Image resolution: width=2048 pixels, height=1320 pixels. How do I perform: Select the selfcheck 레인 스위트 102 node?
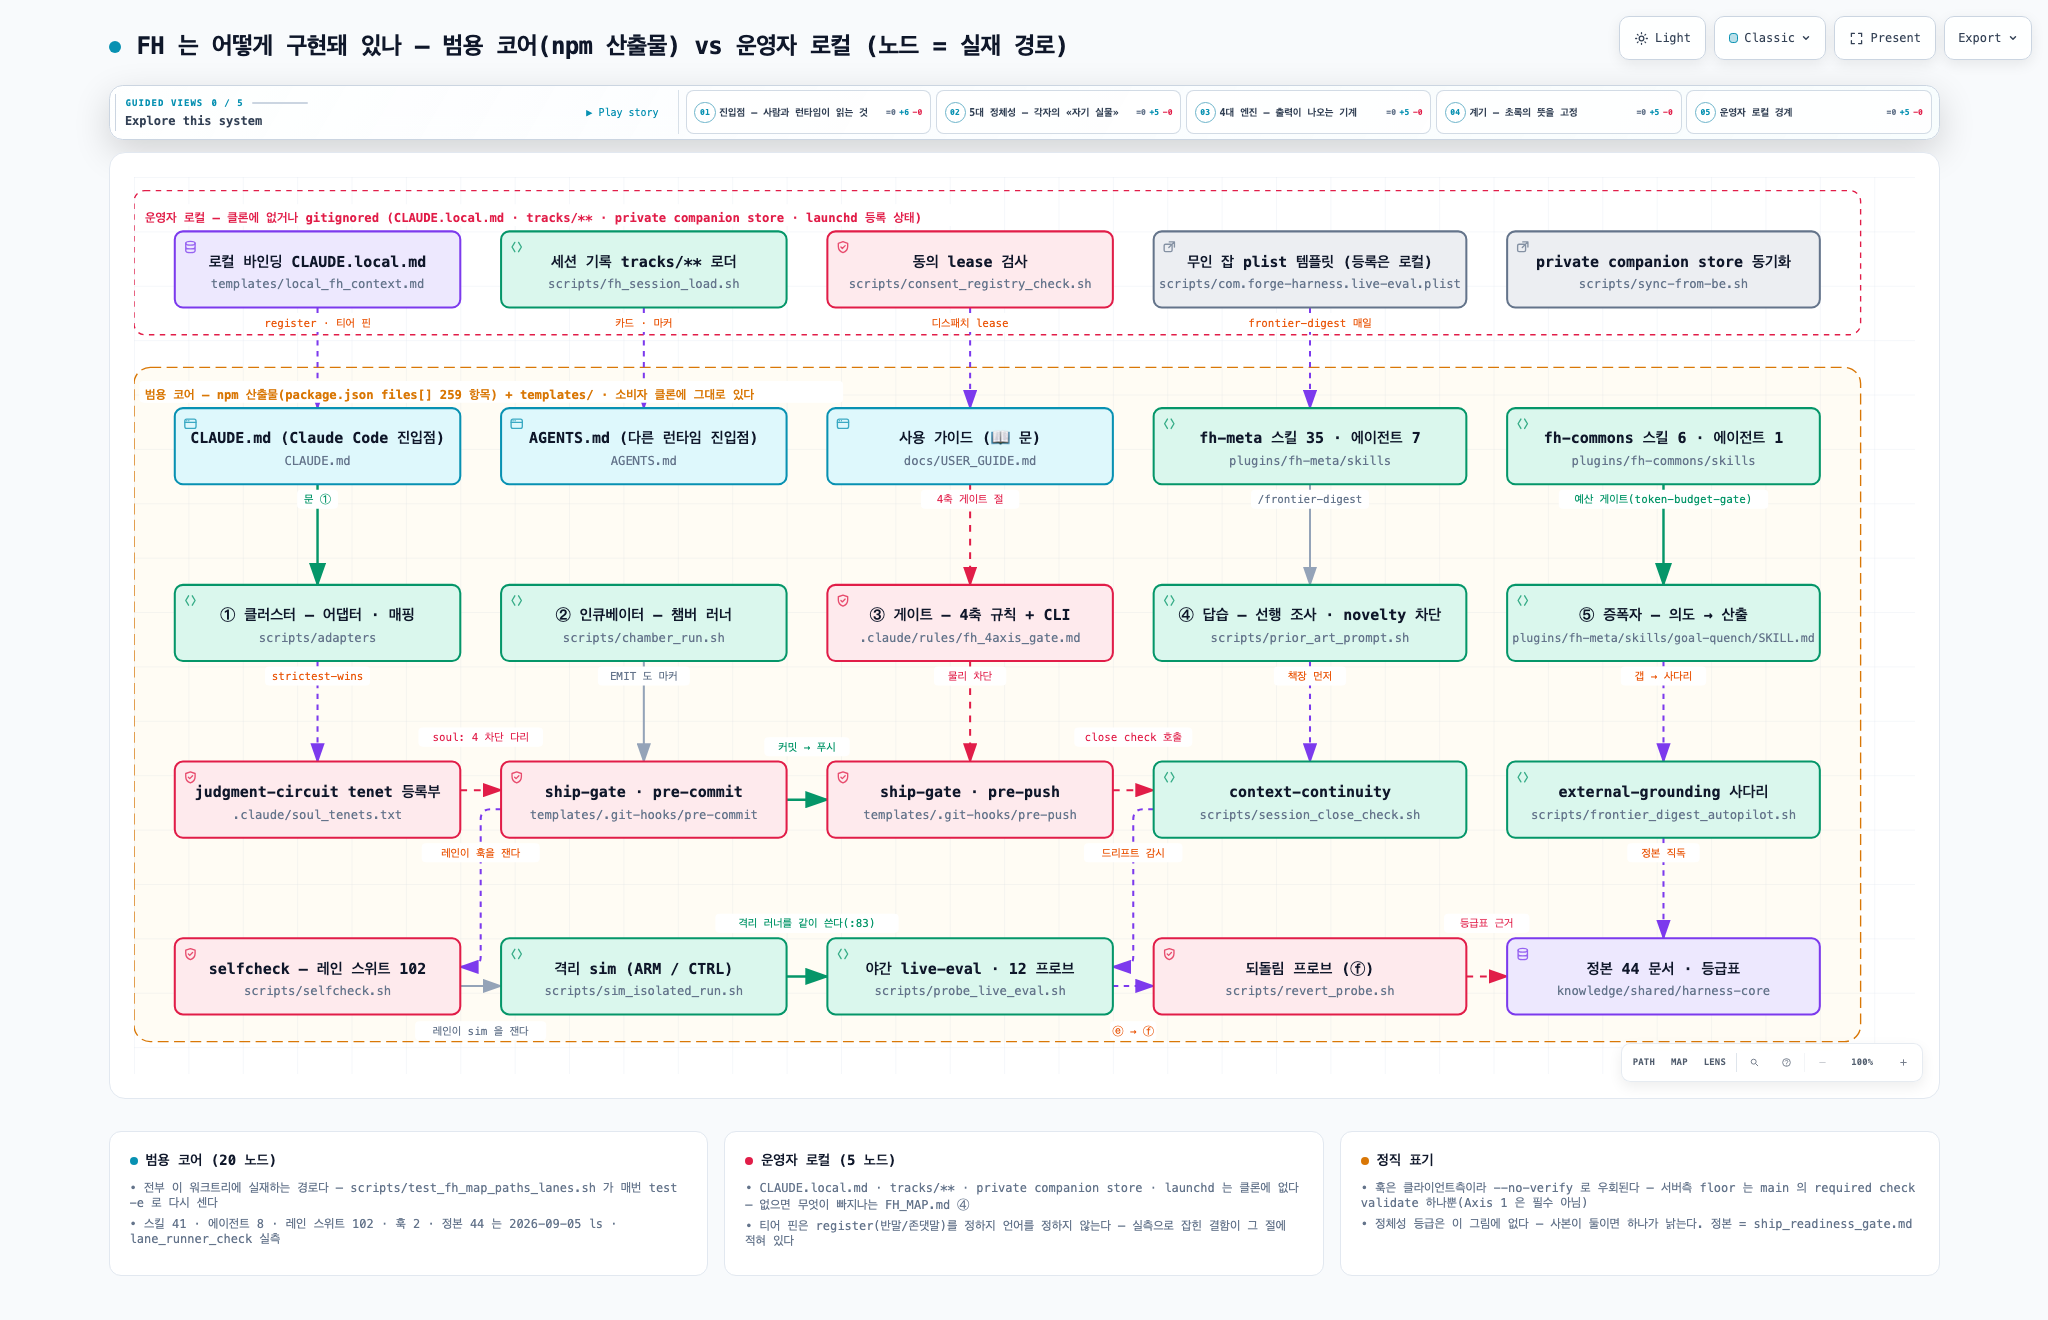pyautogui.click(x=318, y=976)
